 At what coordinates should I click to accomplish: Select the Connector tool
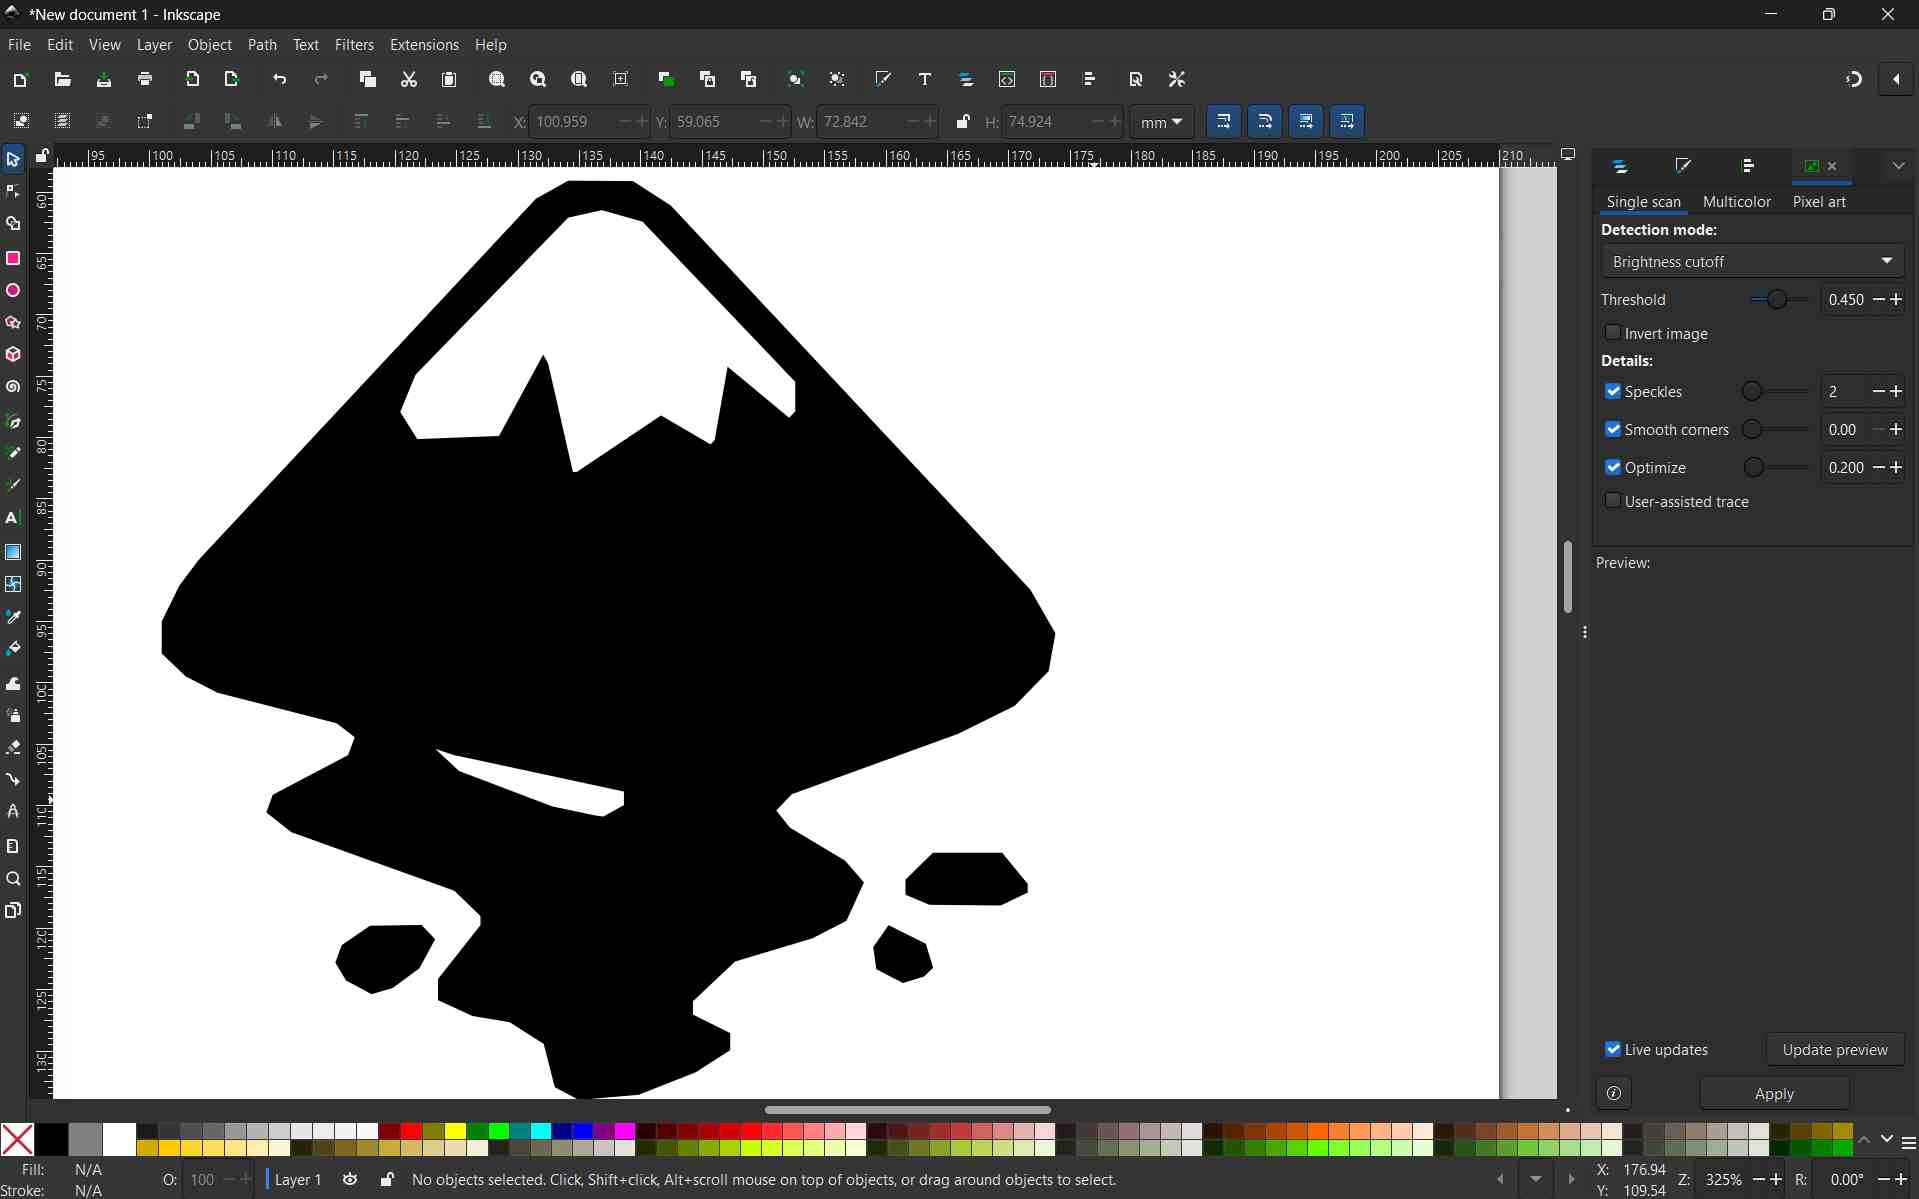pos(13,780)
